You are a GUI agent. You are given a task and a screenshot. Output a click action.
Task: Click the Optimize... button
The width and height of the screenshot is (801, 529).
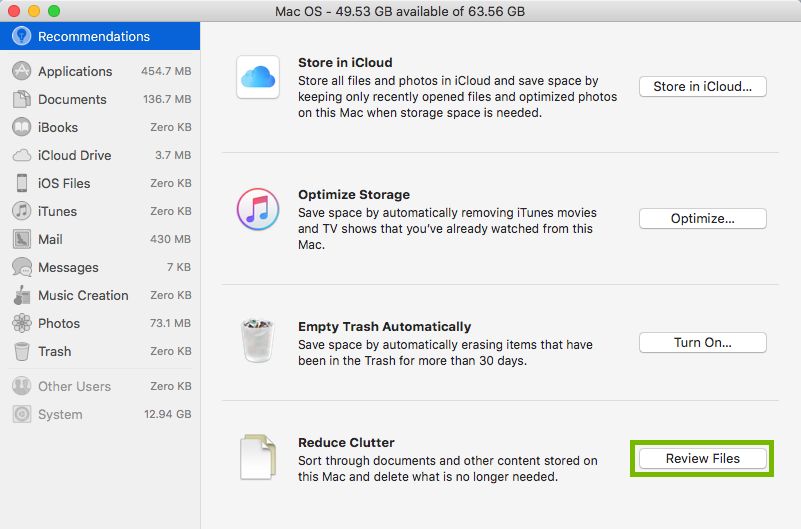[x=702, y=219]
